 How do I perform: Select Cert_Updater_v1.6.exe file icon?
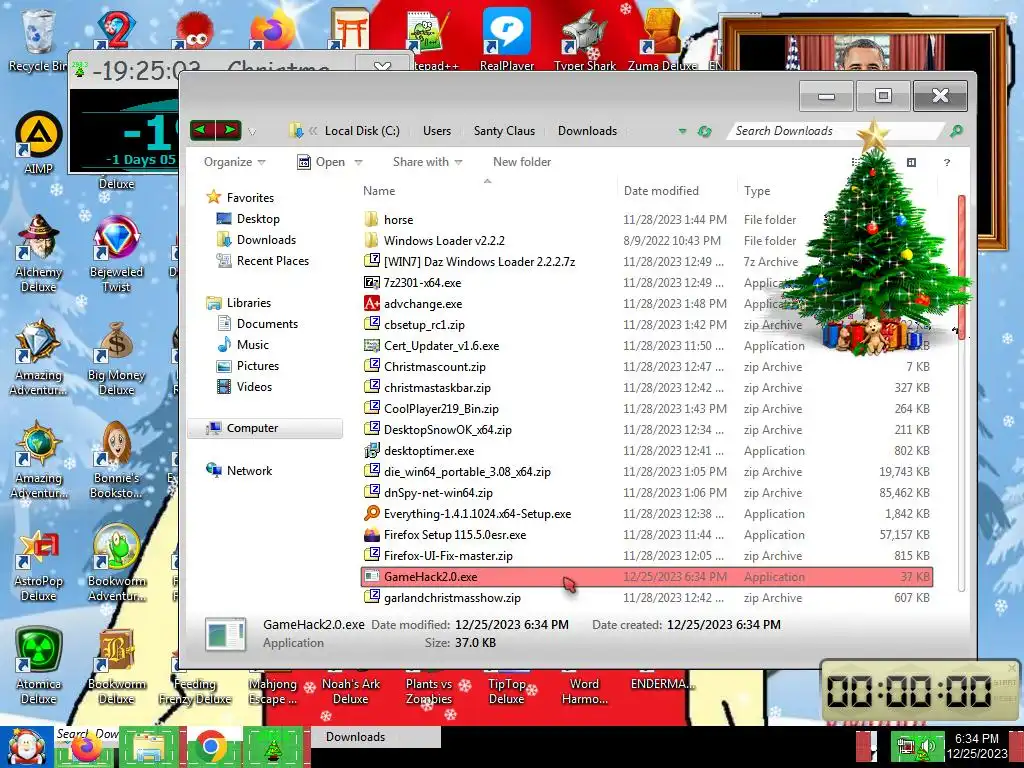point(372,345)
